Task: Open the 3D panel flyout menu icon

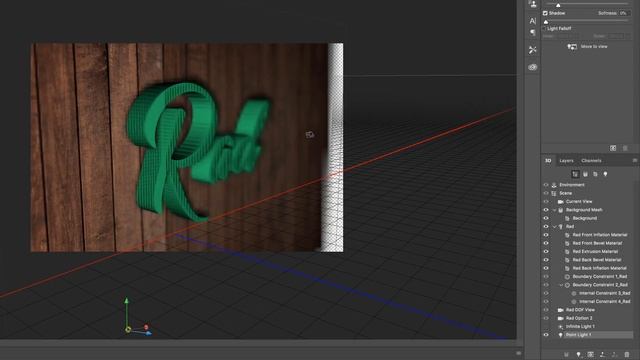Action: 635,160
